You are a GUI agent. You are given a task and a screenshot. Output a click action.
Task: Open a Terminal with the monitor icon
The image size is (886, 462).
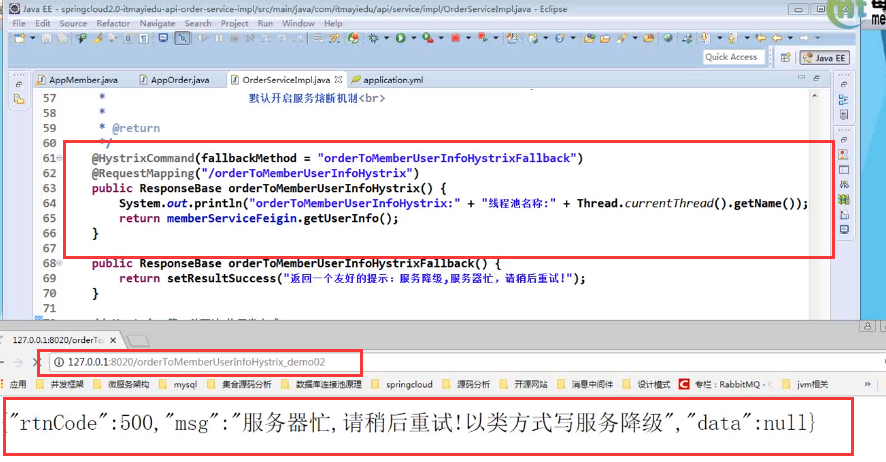pos(163,38)
